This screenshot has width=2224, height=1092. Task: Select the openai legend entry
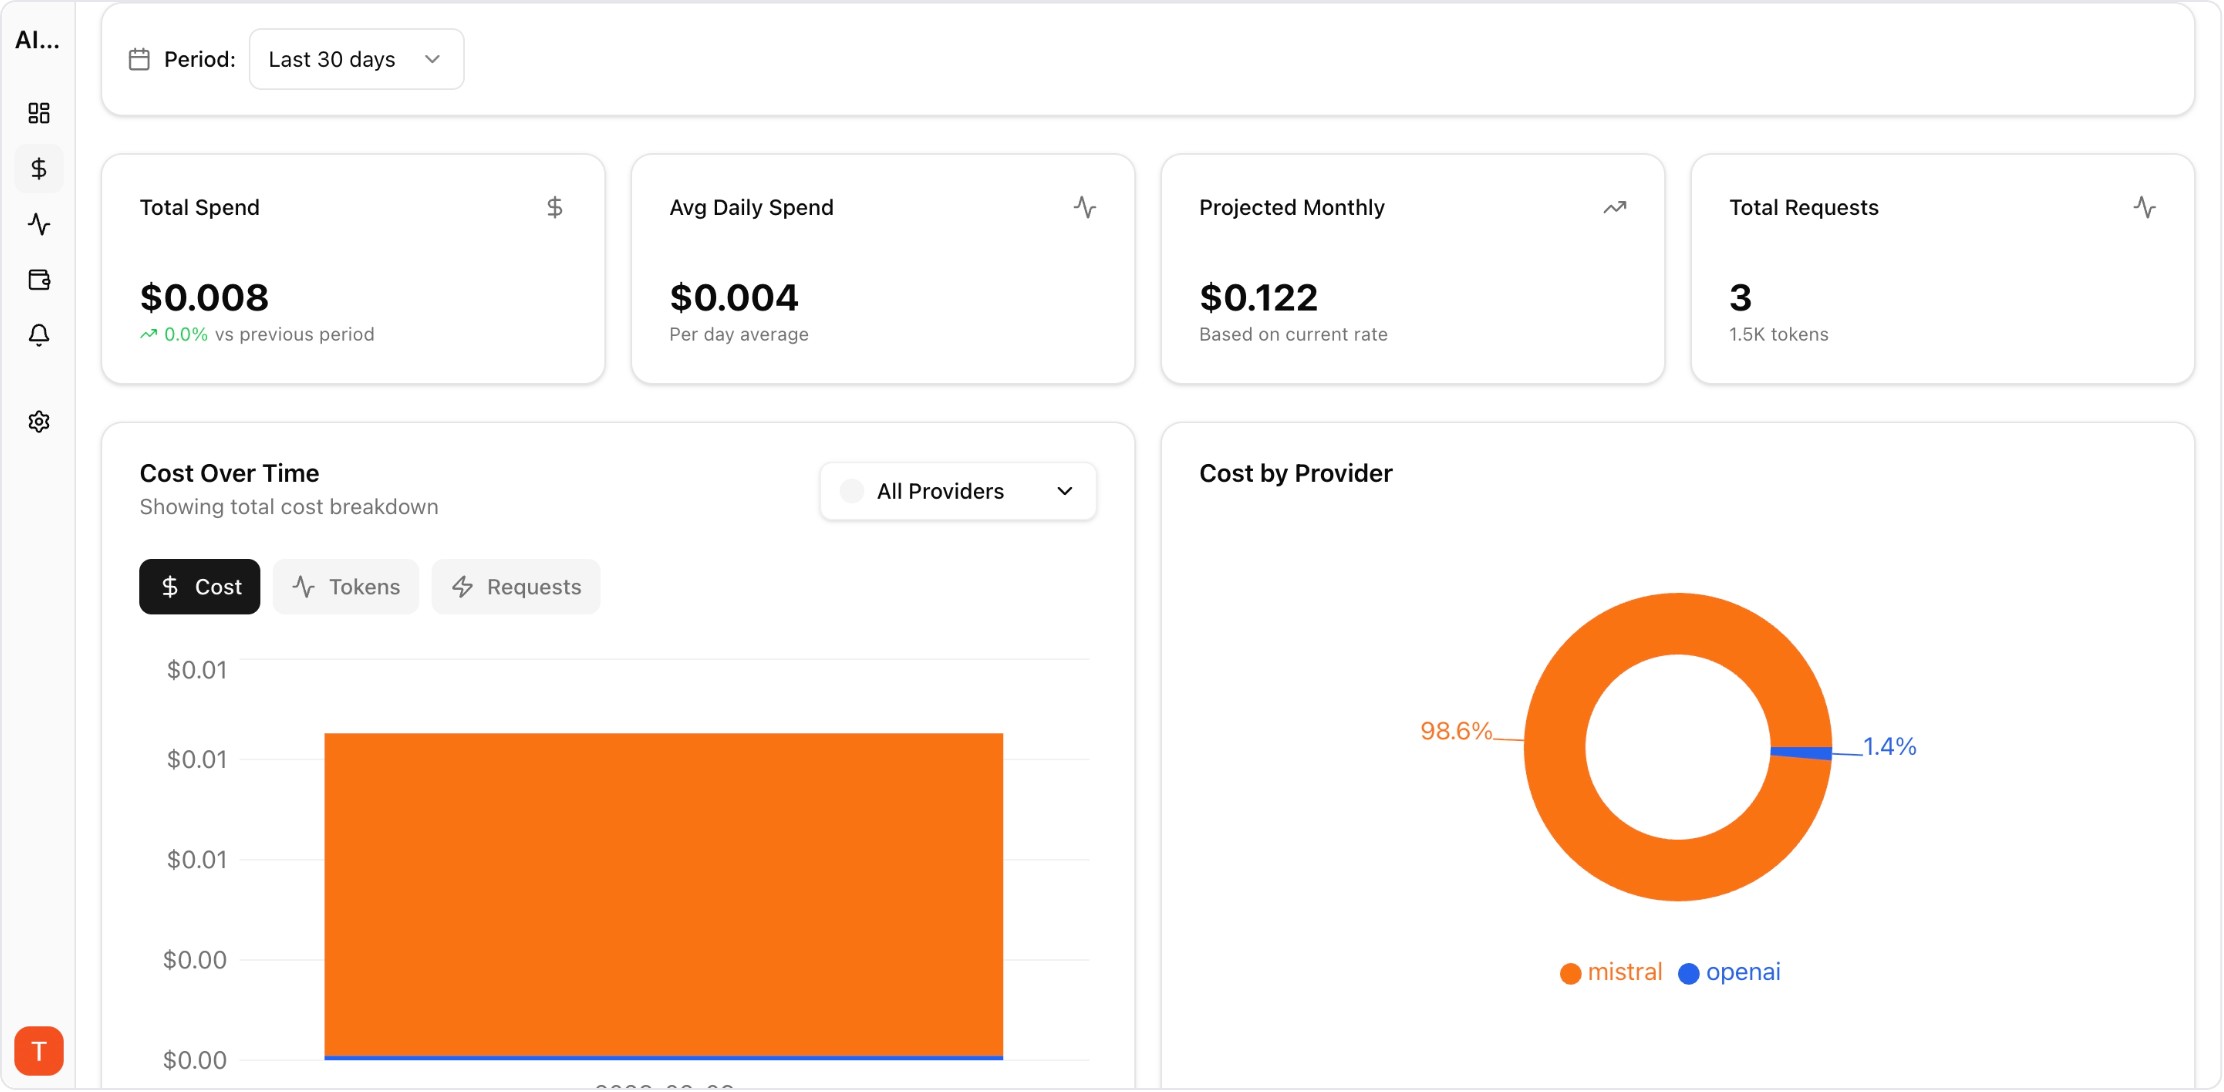coord(1729,971)
